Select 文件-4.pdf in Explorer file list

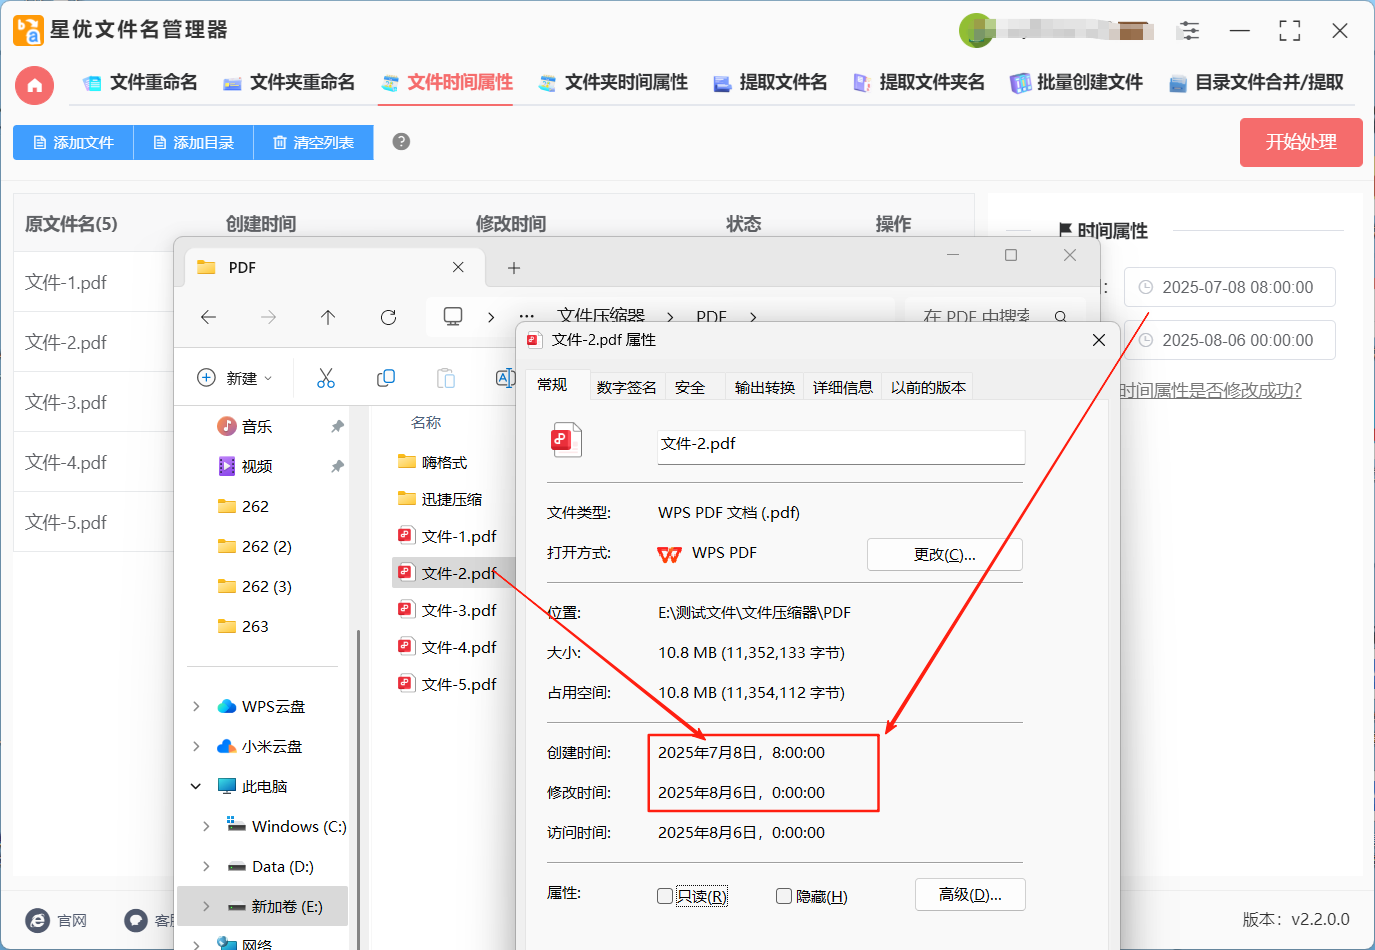click(448, 647)
